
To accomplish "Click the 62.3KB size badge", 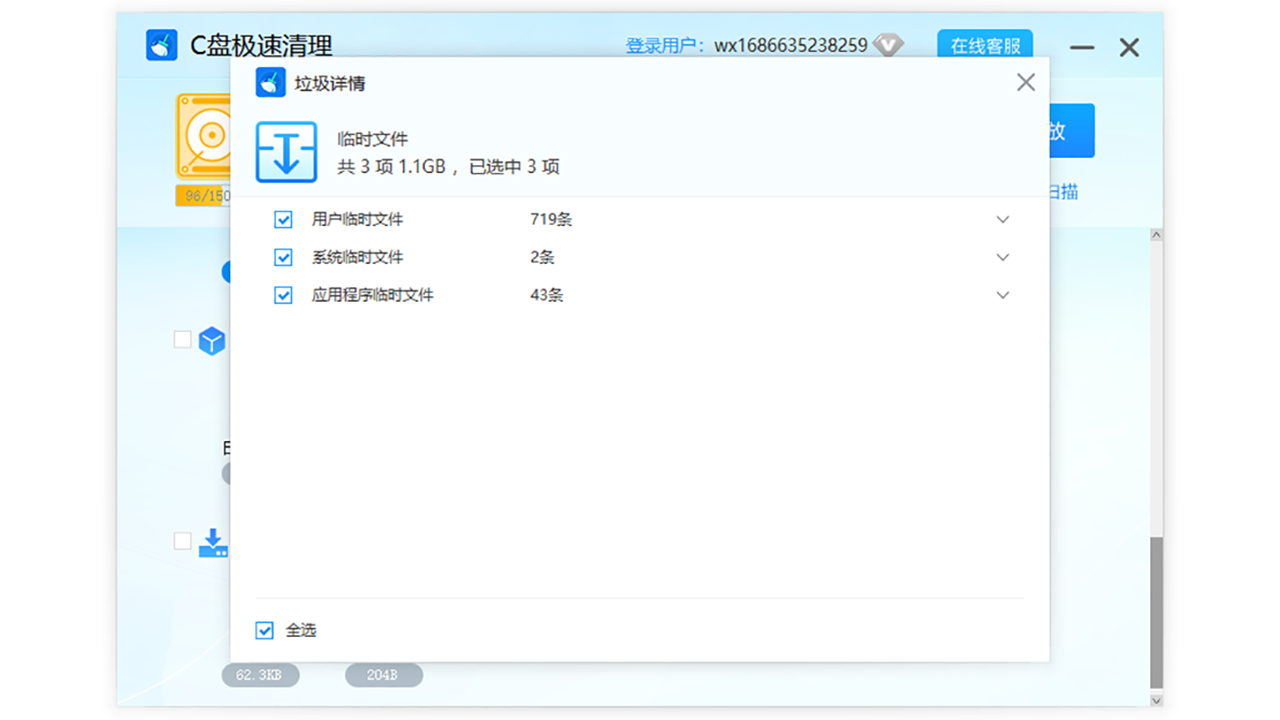I will (x=259, y=675).
